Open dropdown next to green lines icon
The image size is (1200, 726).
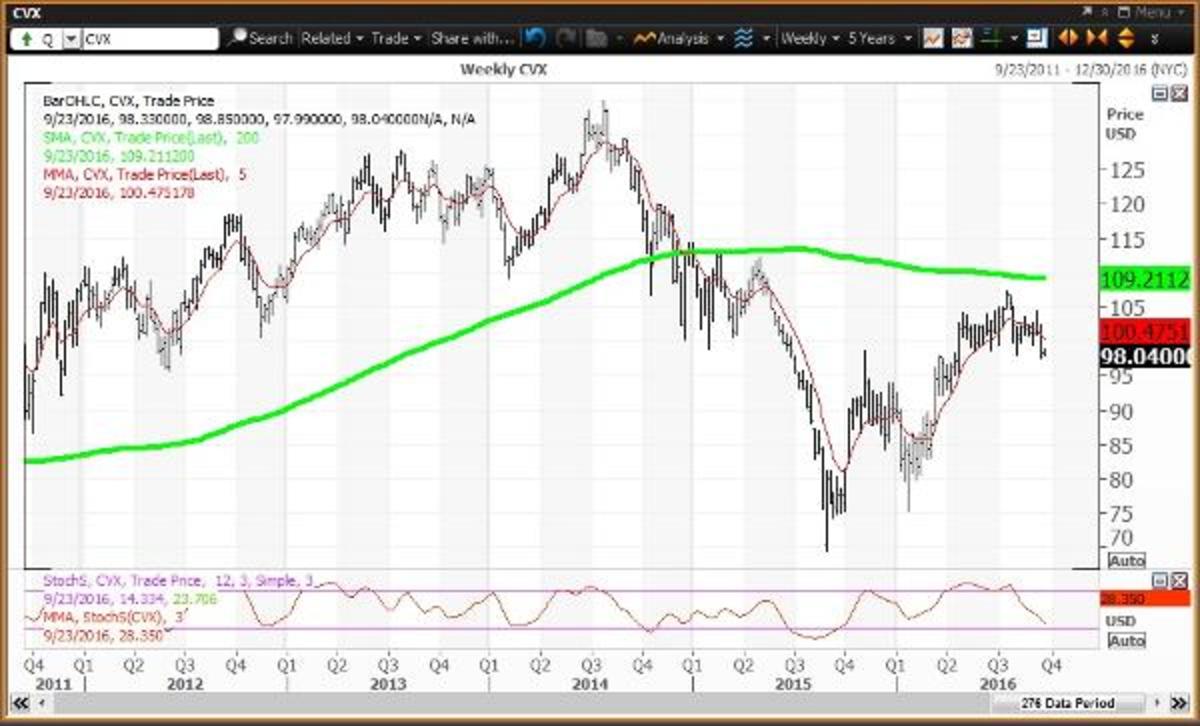pos(1014,38)
